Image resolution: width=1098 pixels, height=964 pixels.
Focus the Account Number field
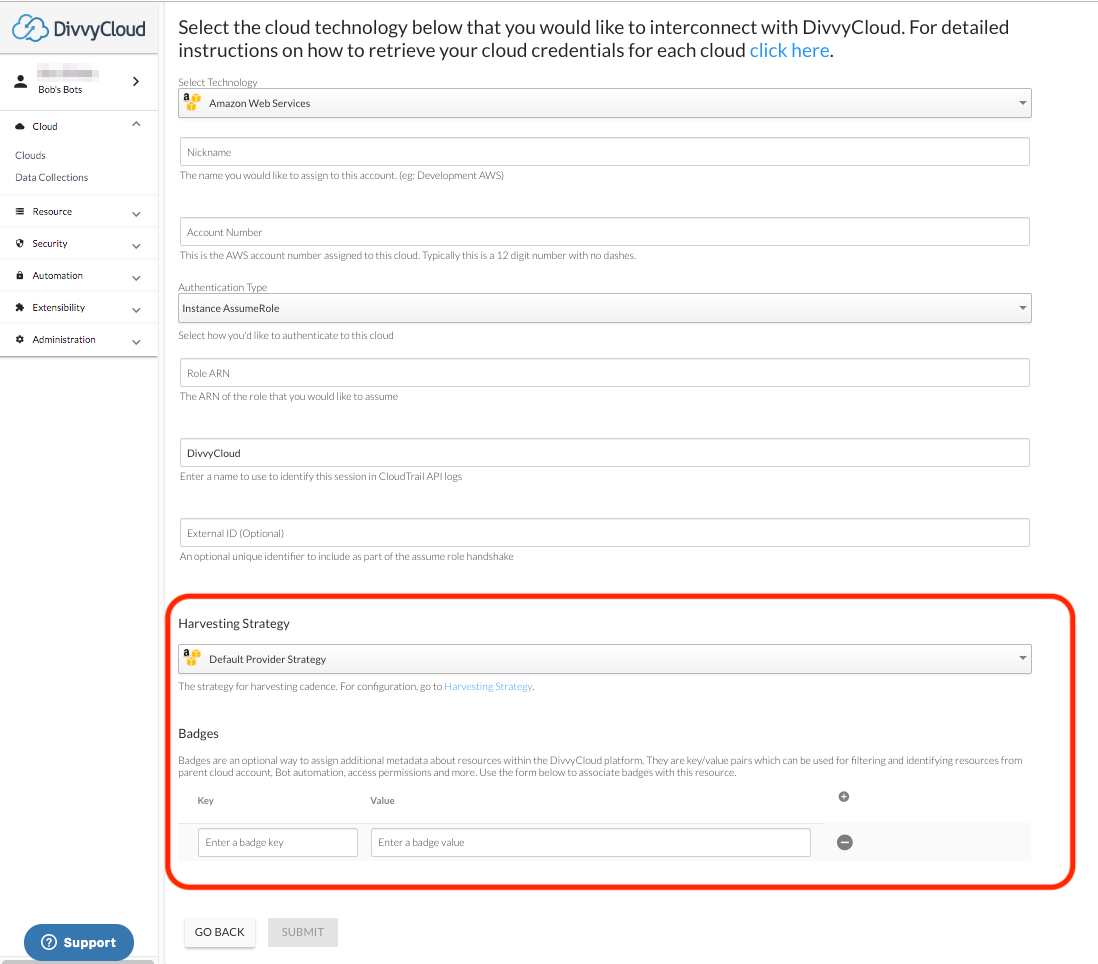point(605,232)
